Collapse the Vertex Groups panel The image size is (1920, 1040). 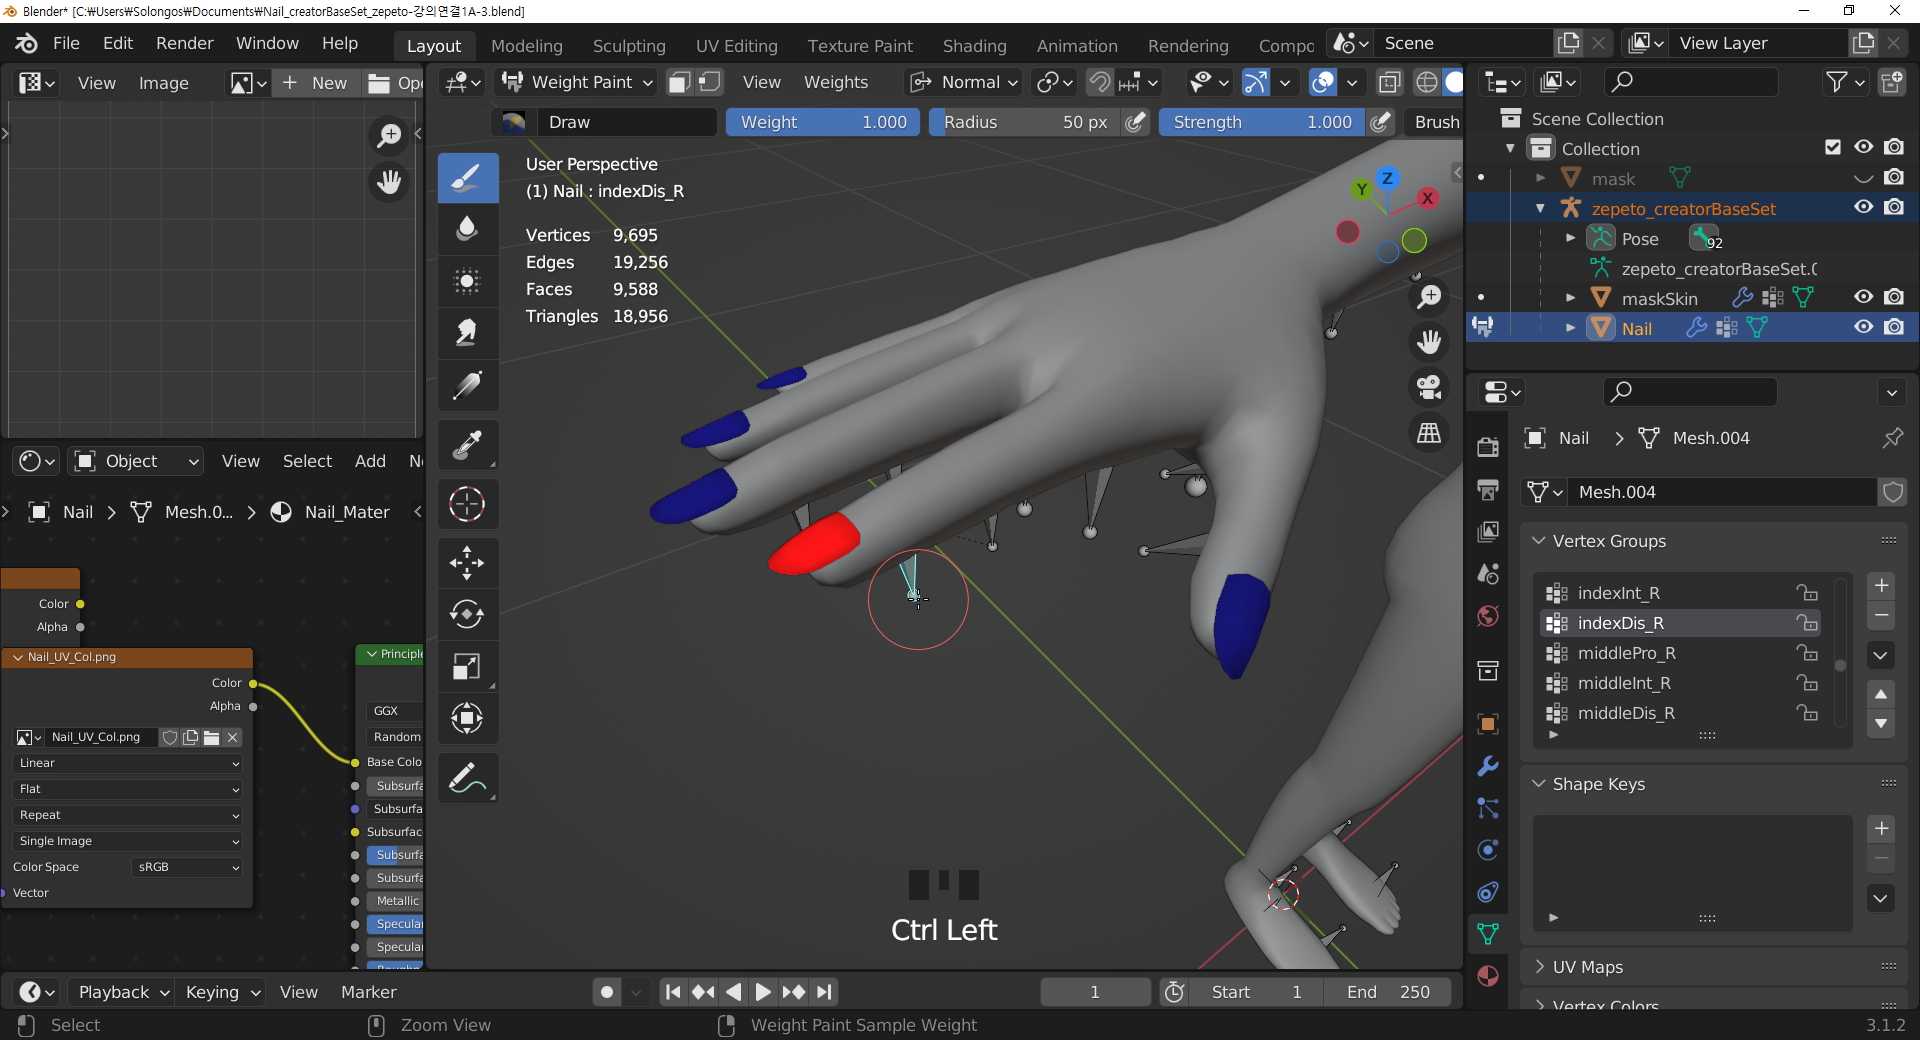click(1539, 541)
